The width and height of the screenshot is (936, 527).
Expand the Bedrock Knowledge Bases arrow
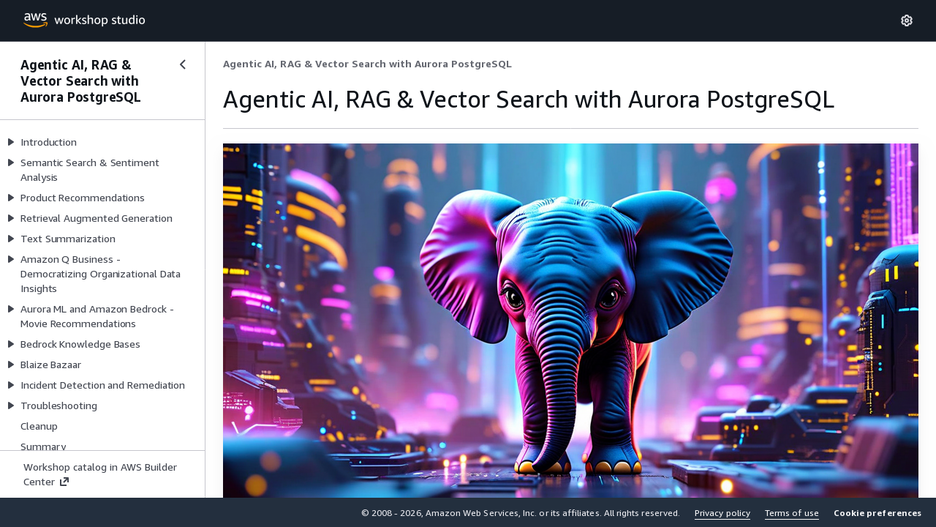11,344
